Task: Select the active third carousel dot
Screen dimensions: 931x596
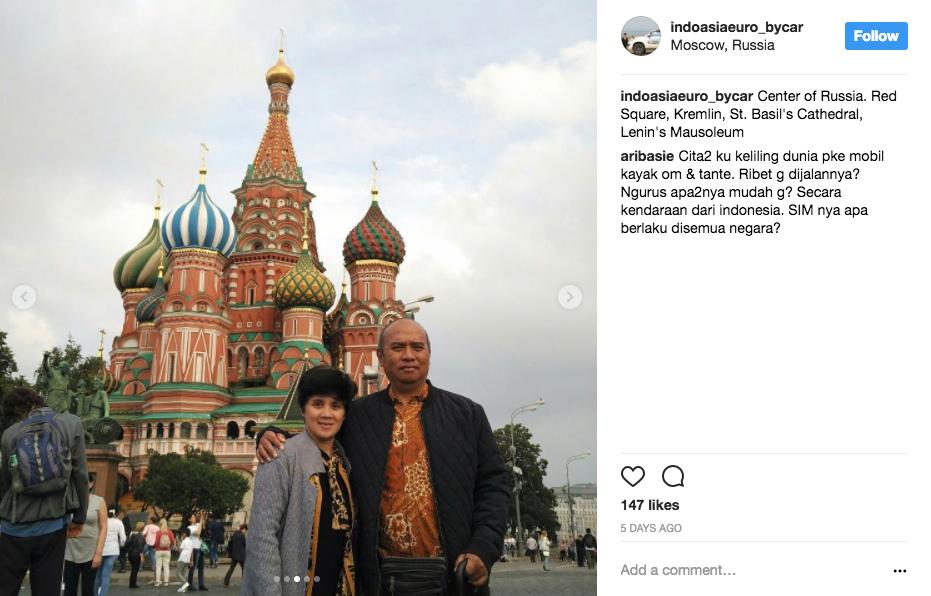Action: (297, 579)
